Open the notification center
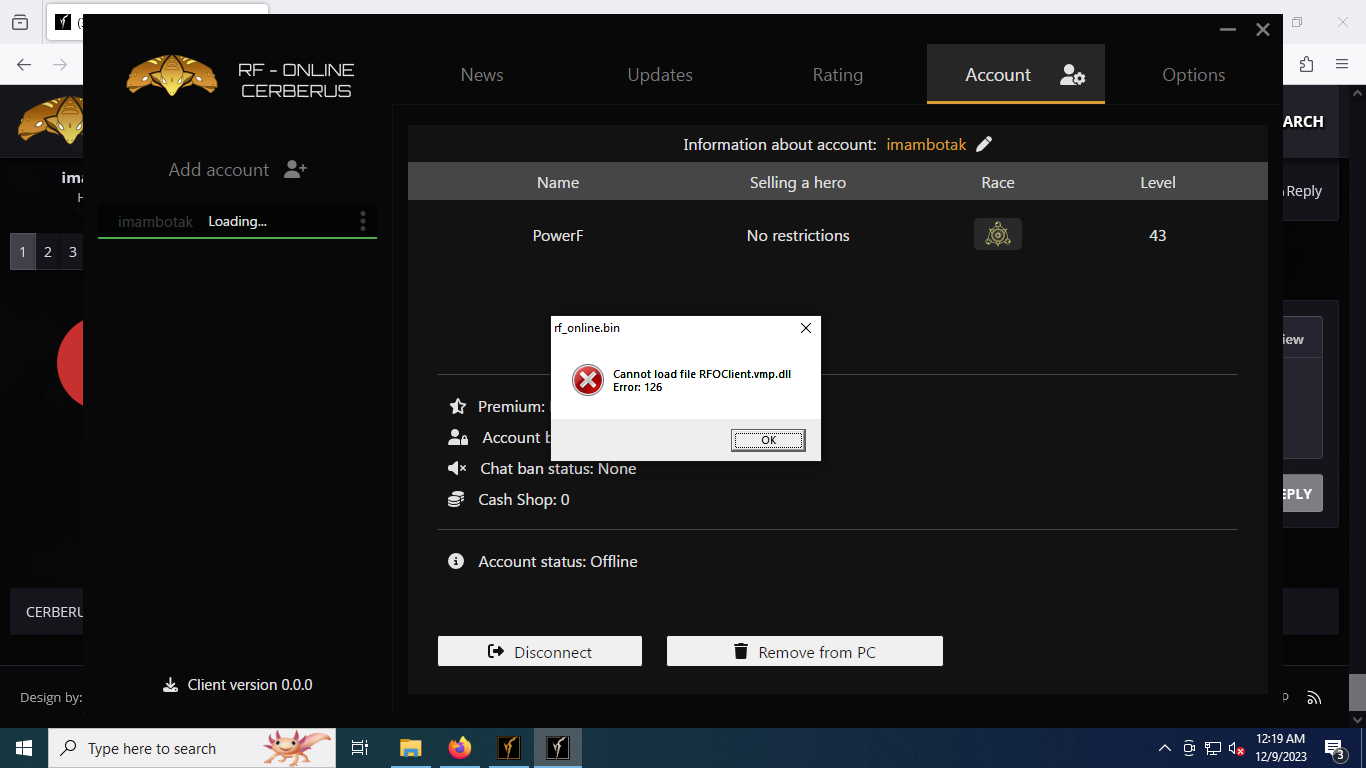The image size is (1366, 768). coord(1334,748)
